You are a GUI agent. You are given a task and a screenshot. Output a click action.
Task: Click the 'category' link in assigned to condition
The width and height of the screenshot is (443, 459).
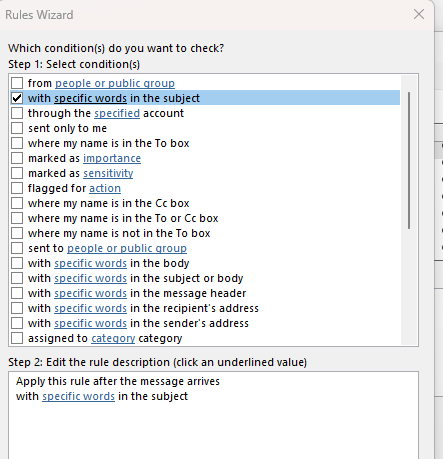[x=113, y=338]
